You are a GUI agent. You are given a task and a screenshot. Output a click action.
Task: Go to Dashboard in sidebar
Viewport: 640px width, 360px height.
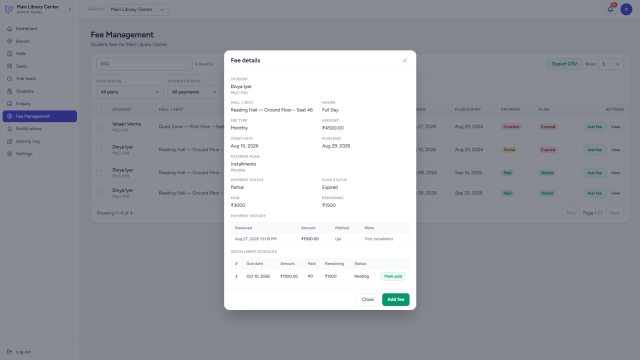point(40,29)
